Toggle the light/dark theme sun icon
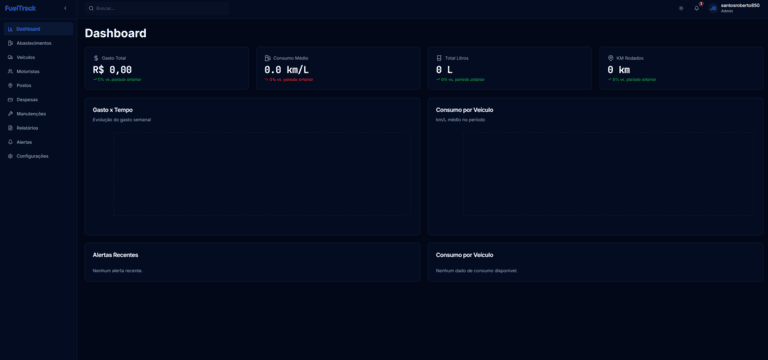This screenshot has height=360, width=768. [x=681, y=8]
